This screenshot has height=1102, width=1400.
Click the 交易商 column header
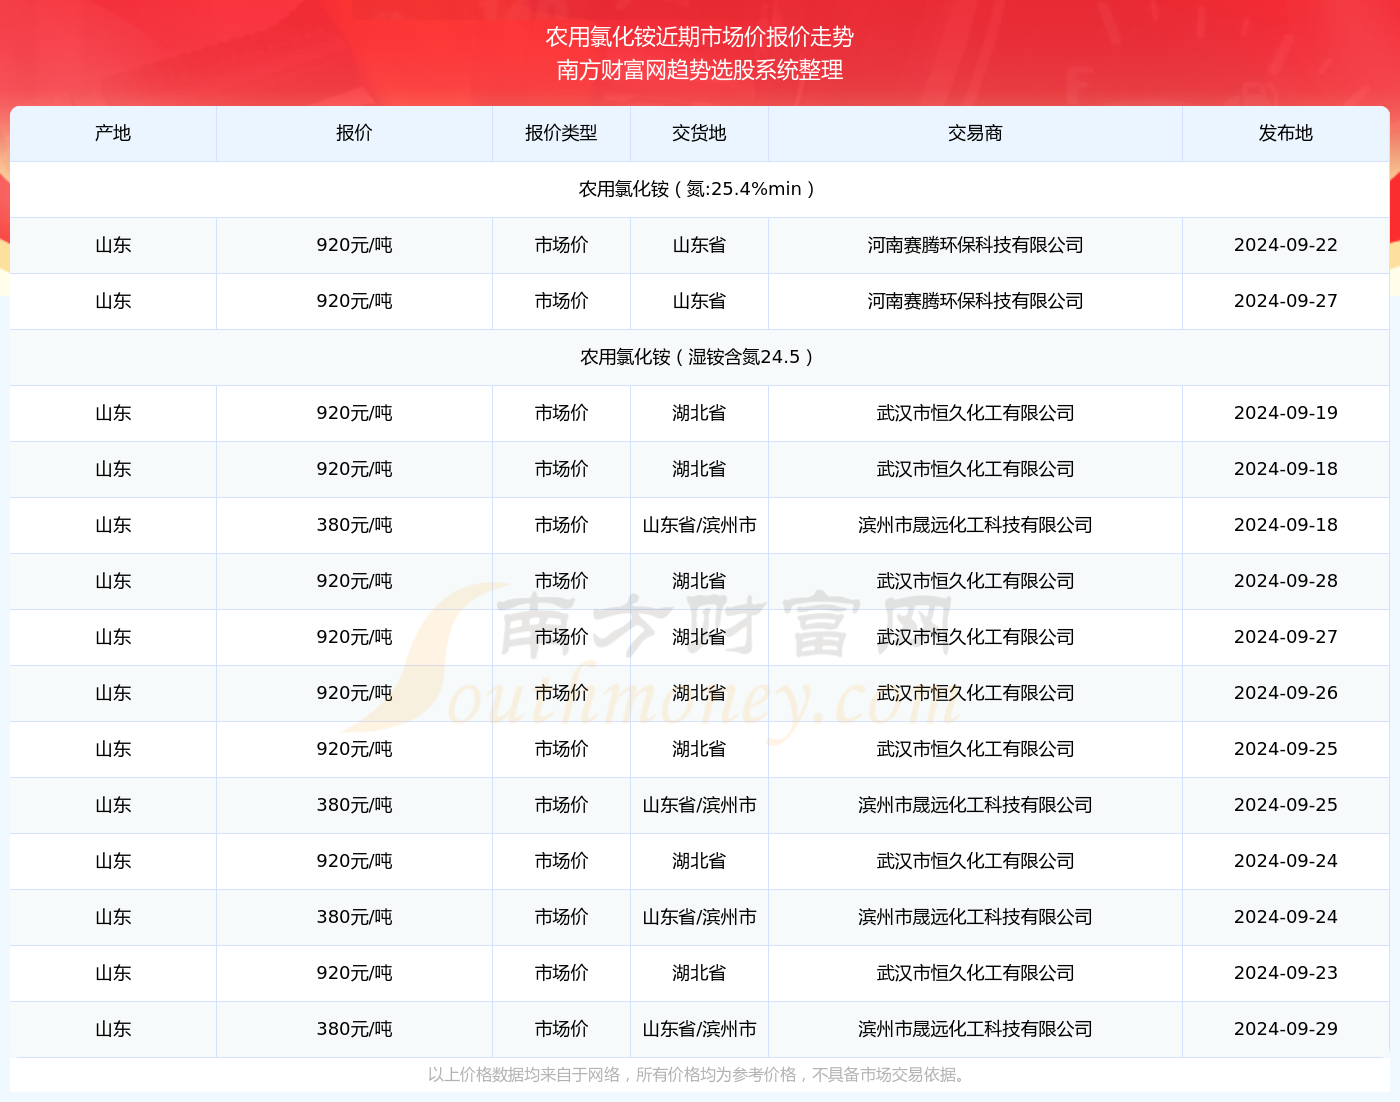975,133
